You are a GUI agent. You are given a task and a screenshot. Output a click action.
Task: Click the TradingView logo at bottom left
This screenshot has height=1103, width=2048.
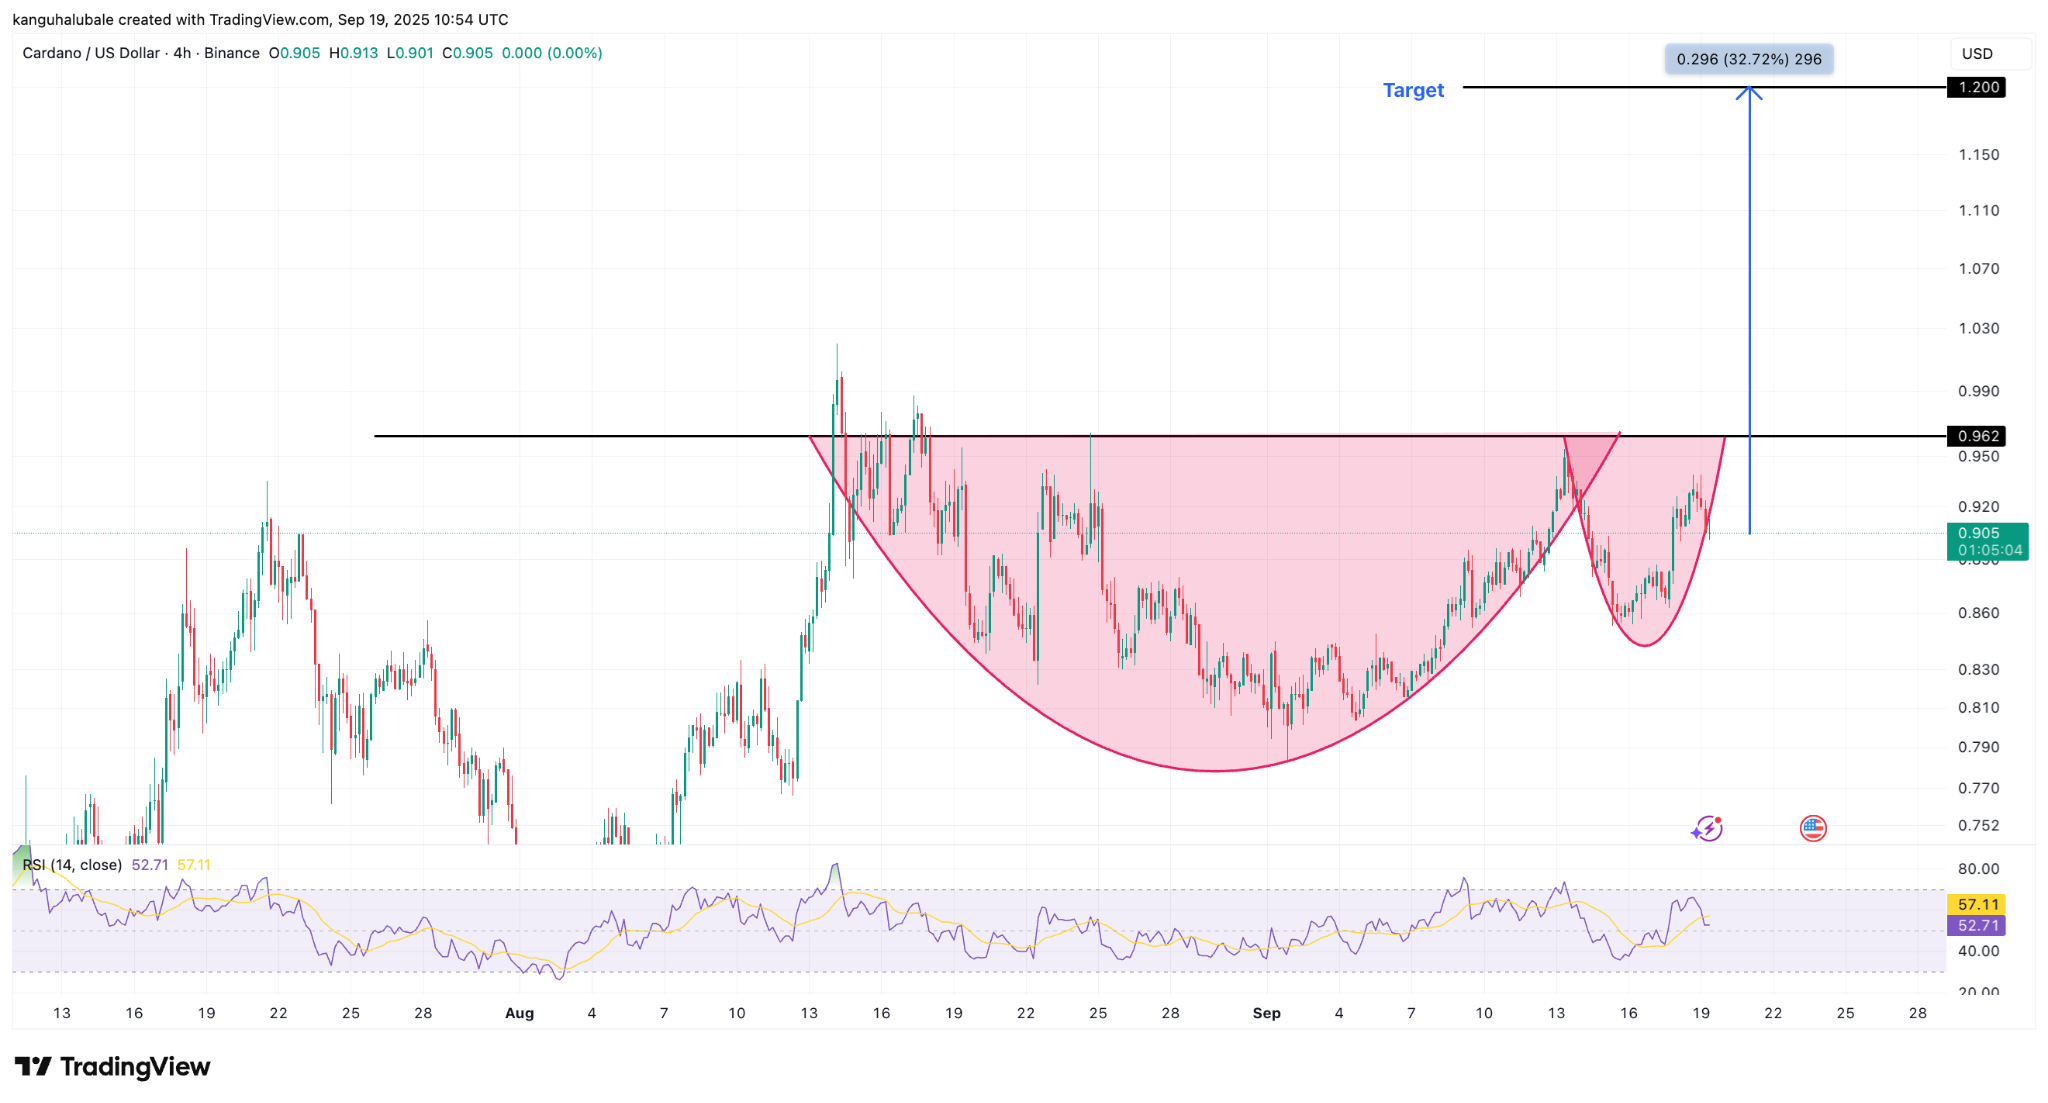[112, 1067]
